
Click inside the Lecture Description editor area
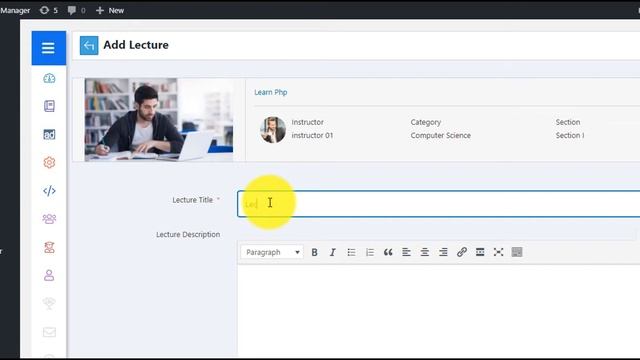(438, 310)
